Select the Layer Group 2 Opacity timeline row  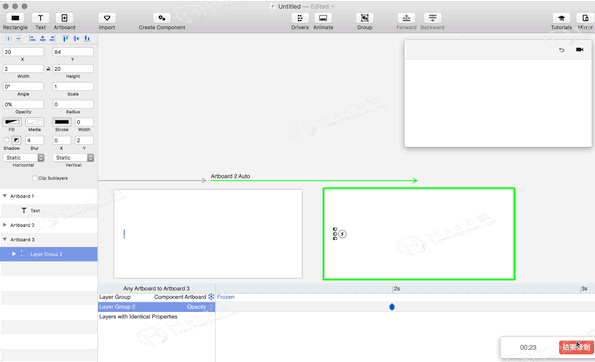point(156,307)
